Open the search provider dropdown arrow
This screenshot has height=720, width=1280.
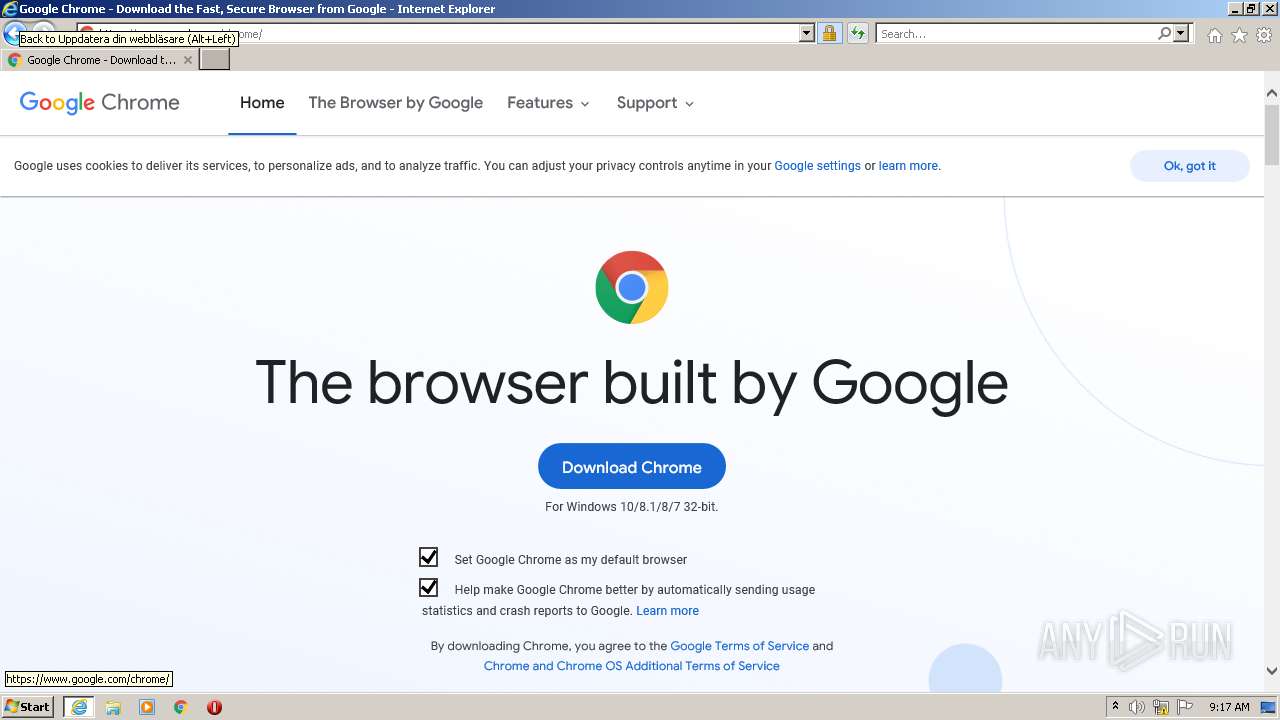1181,33
